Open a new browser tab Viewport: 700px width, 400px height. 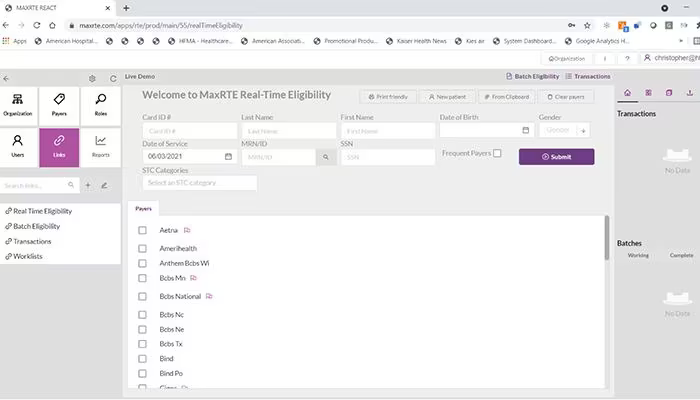[x=126, y=8]
